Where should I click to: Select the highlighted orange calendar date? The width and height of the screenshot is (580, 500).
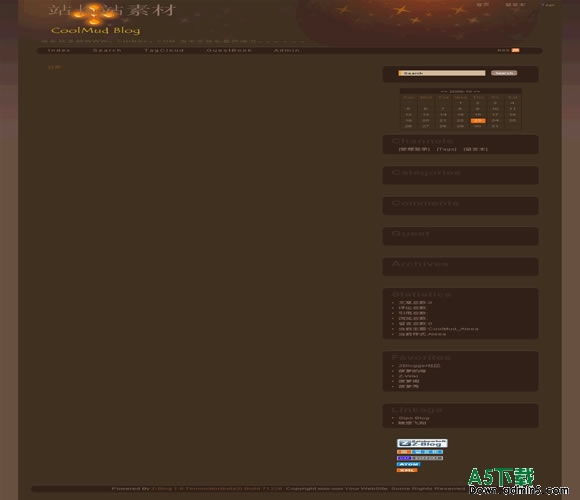pos(478,121)
